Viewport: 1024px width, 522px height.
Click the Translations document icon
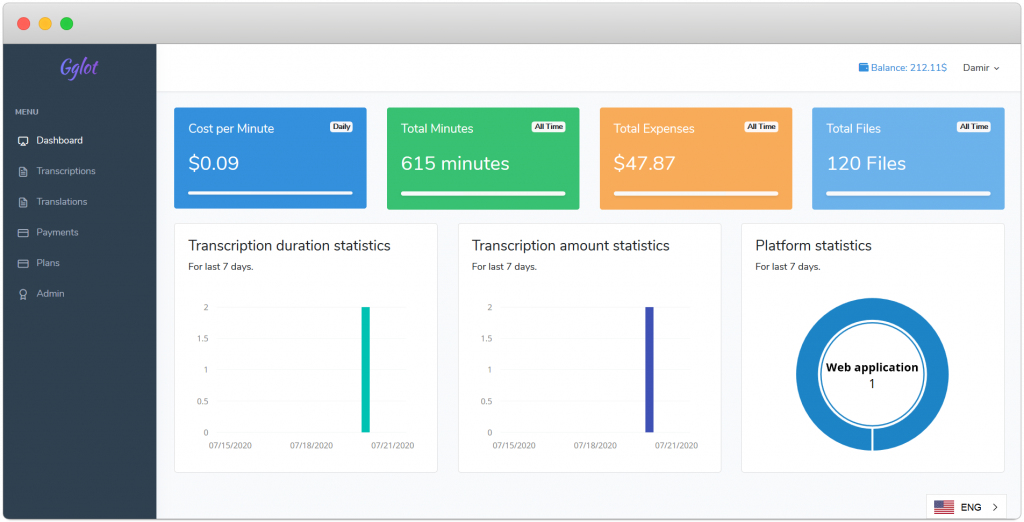coord(23,202)
